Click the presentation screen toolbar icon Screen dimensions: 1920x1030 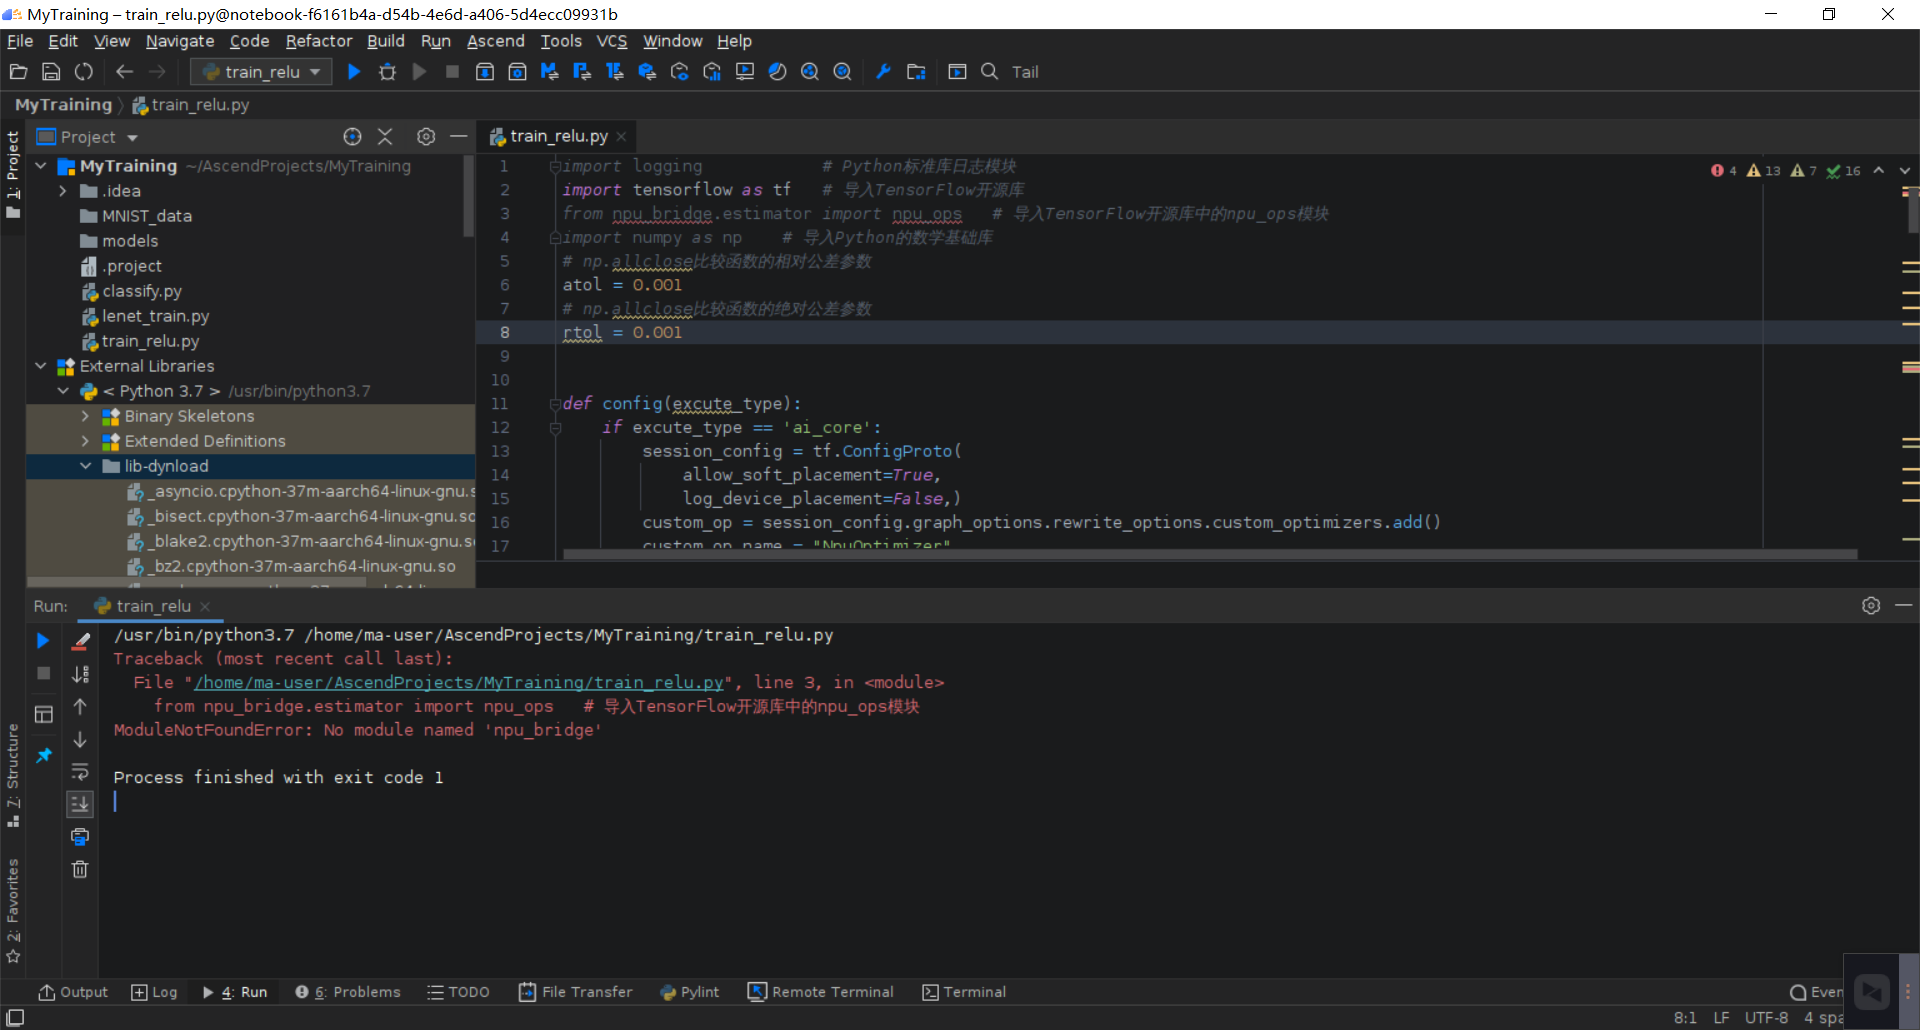tap(745, 72)
